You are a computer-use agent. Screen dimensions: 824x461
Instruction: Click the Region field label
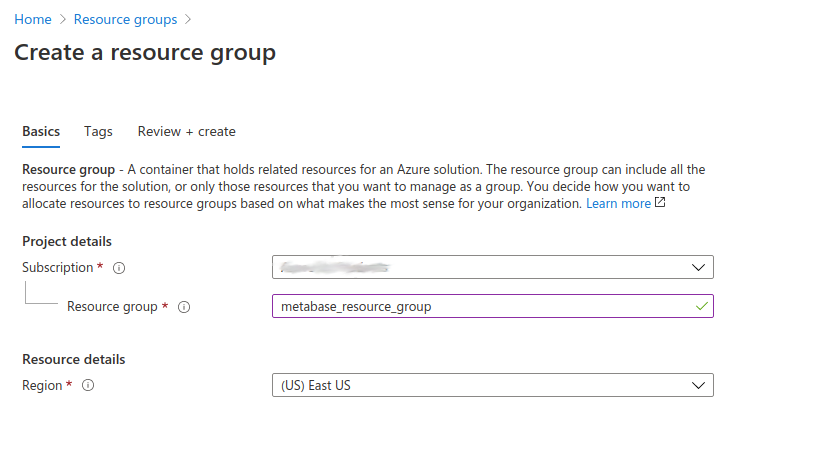42,385
